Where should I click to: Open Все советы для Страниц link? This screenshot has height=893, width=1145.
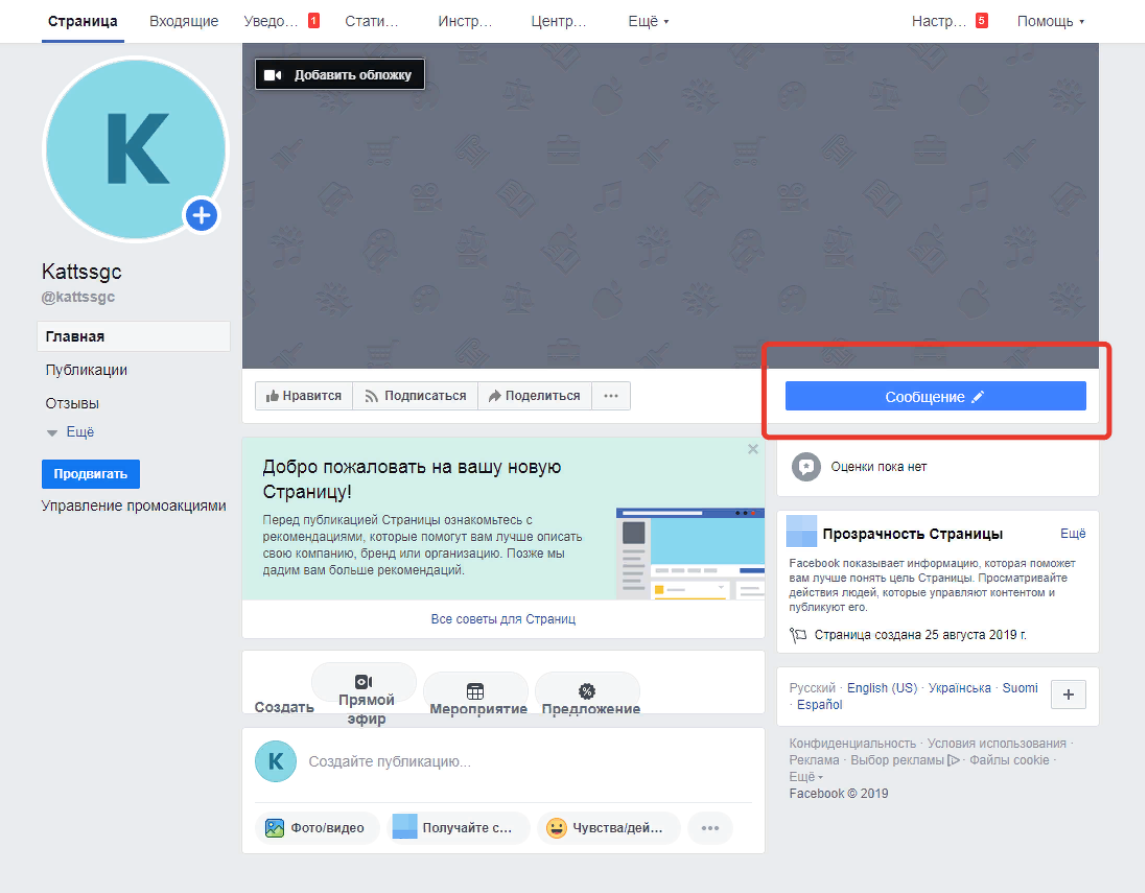[503, 619]
